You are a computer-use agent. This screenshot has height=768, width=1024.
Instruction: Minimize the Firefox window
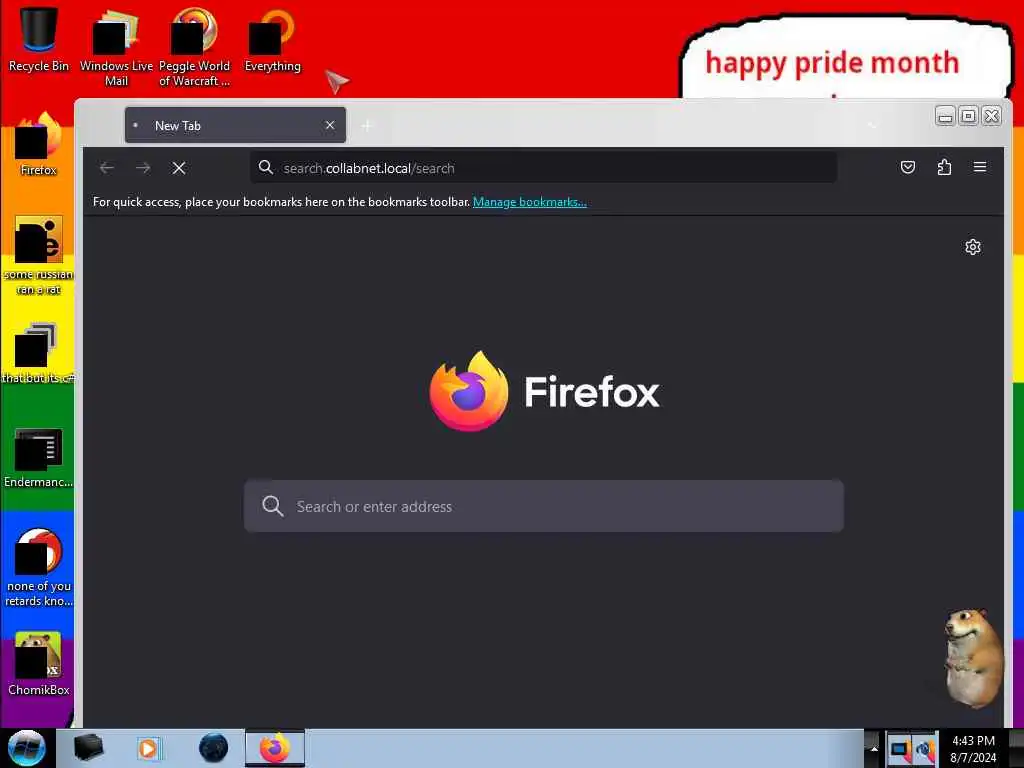coord(945,116)
